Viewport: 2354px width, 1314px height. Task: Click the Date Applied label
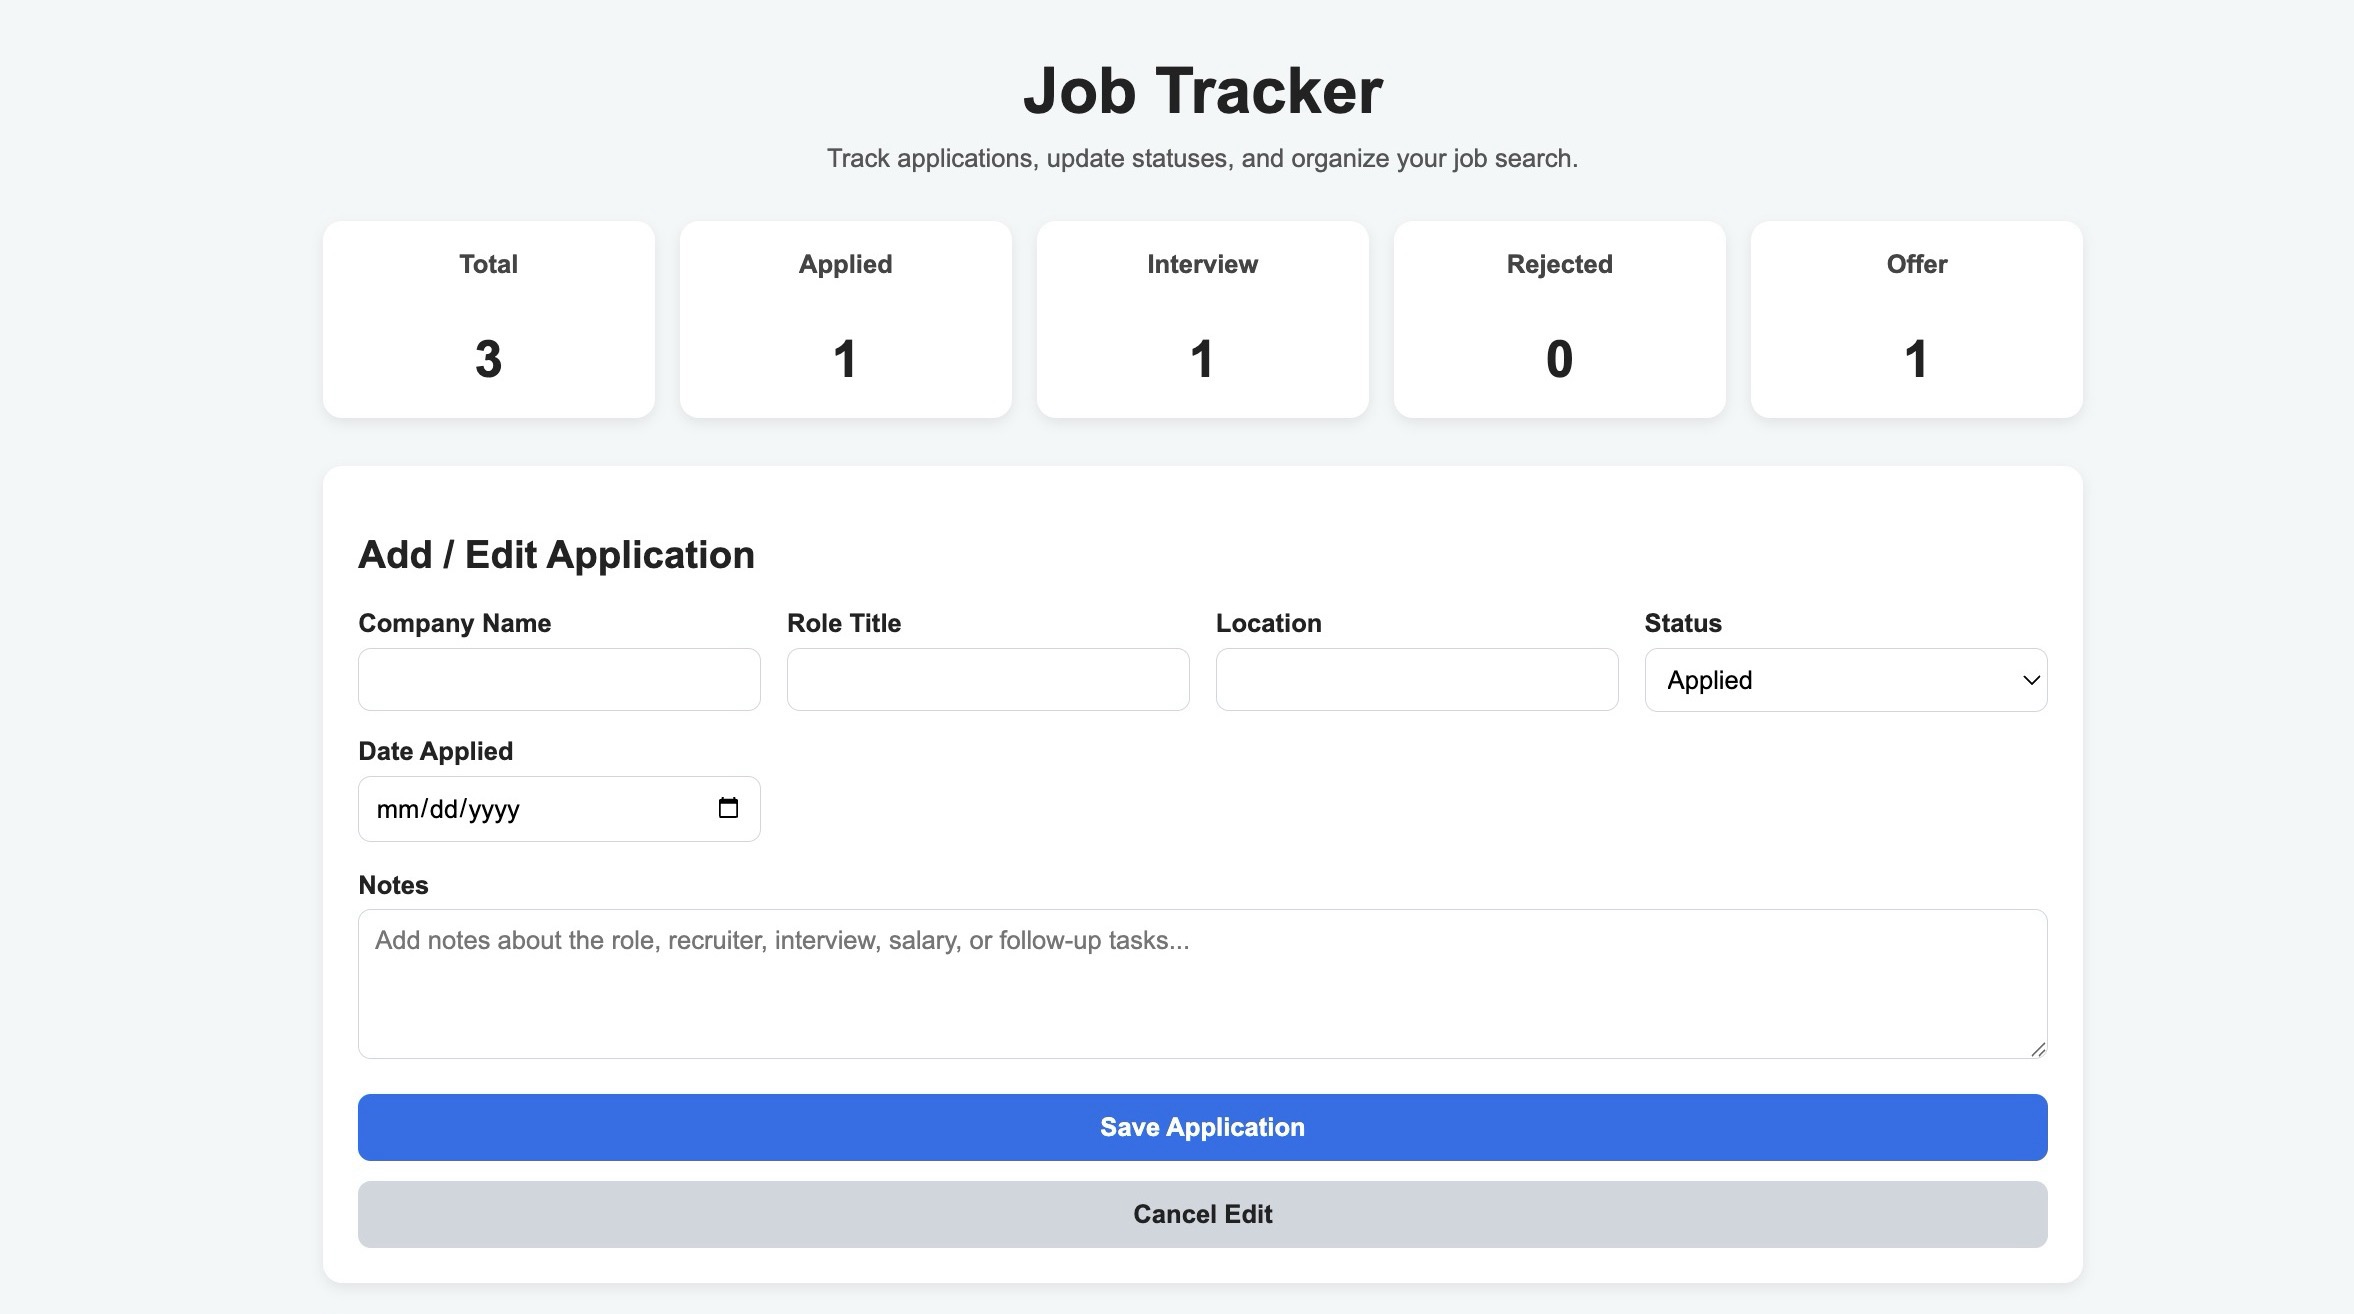tap(436, 750)
